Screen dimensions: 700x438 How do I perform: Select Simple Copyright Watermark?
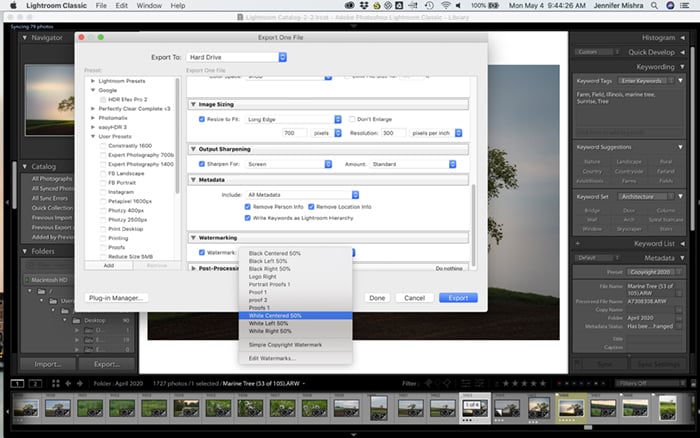296,345
